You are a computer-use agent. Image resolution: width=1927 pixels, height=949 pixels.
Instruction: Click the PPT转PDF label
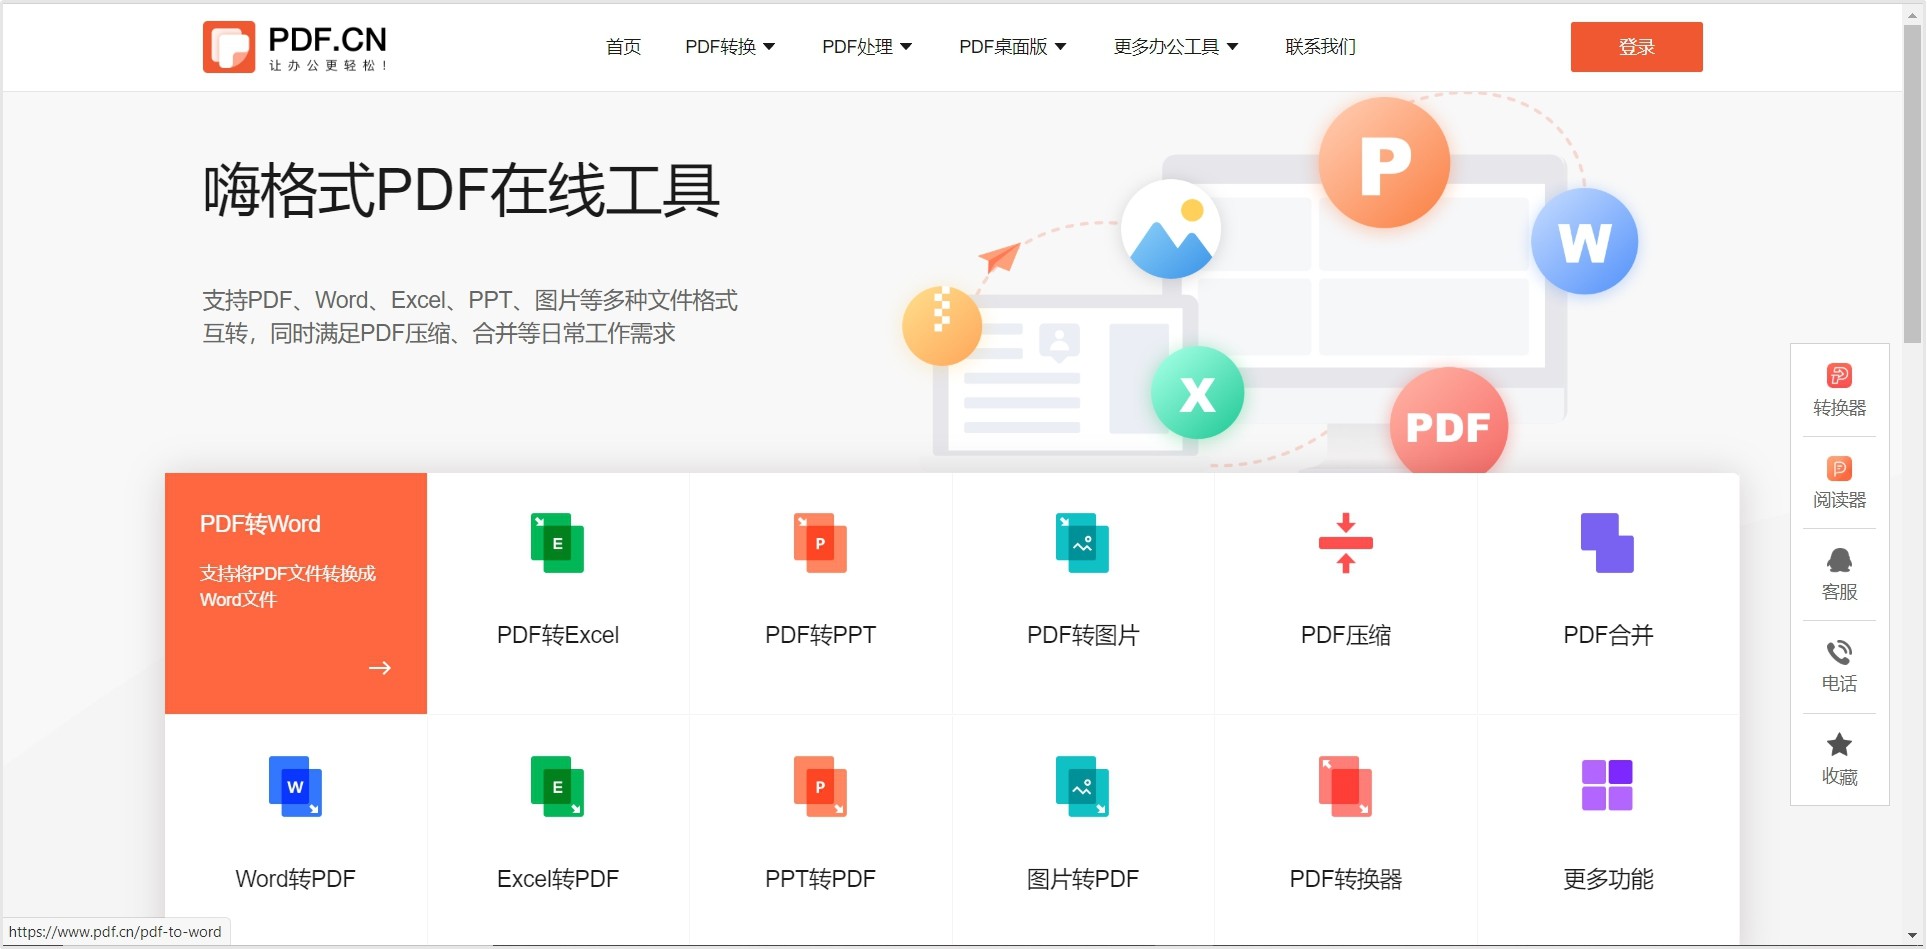pyautogui.click(x=820, y=879)
